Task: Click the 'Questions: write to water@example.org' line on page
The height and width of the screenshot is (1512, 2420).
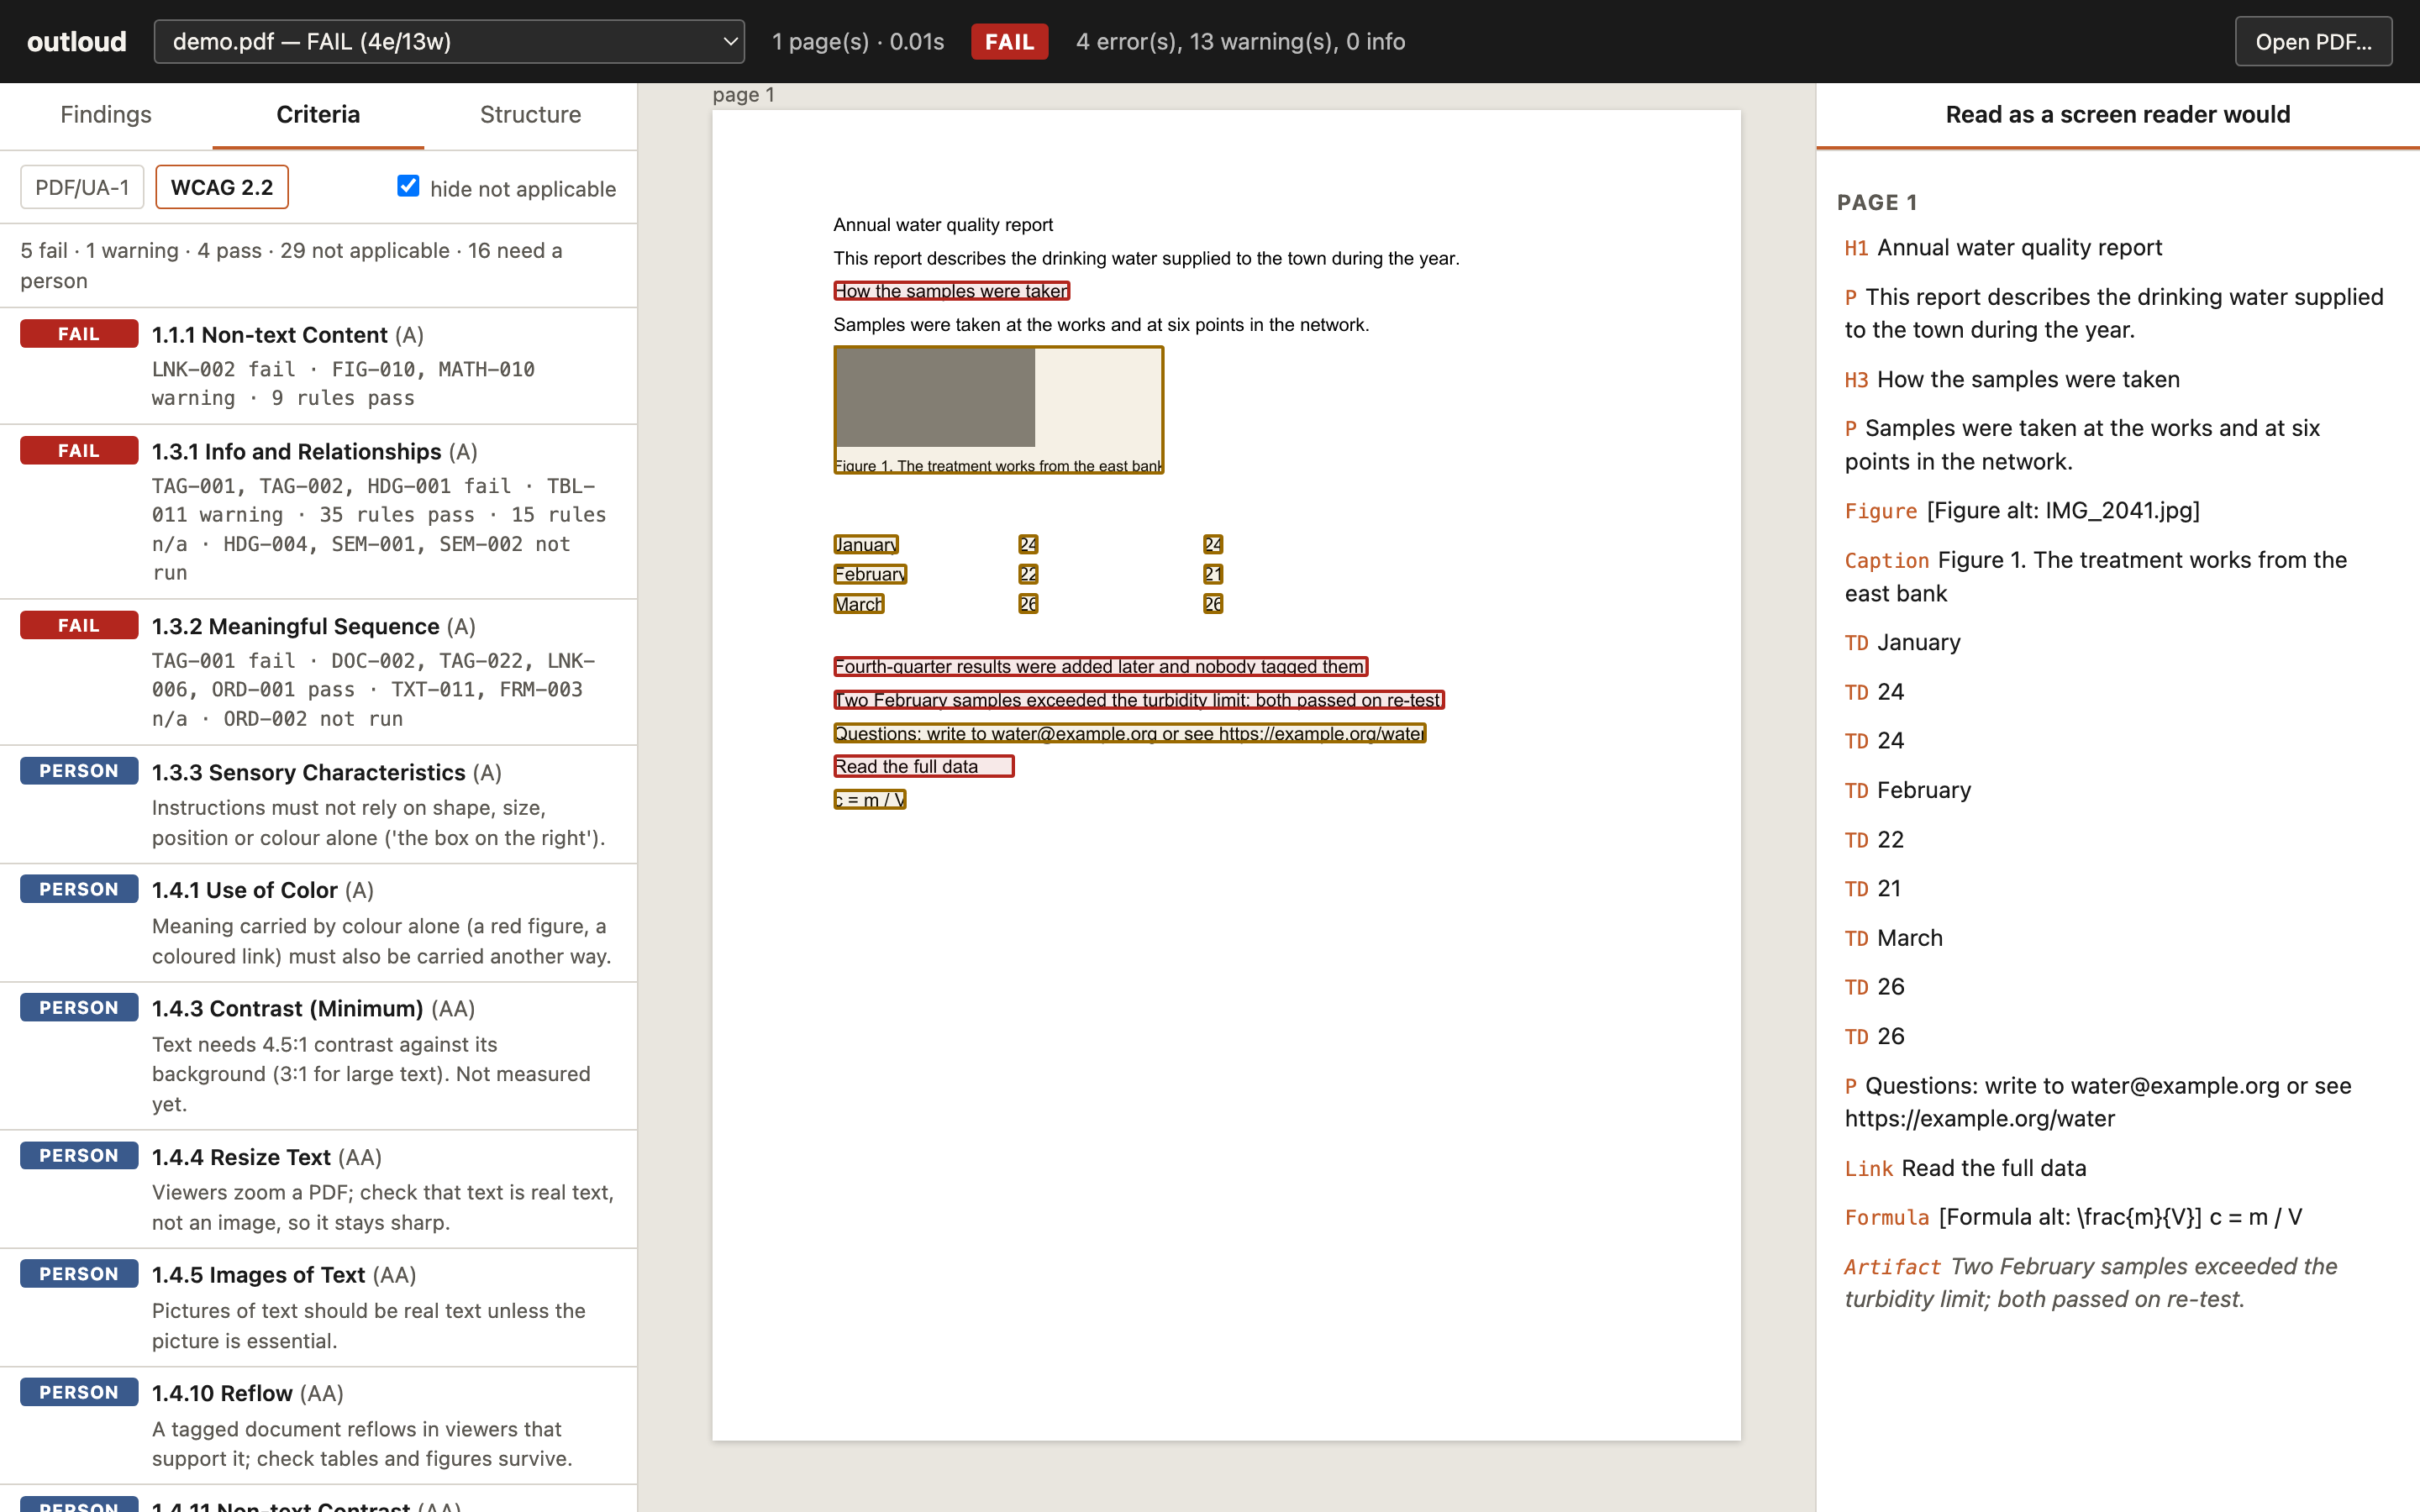Action: coord(1130,734)
